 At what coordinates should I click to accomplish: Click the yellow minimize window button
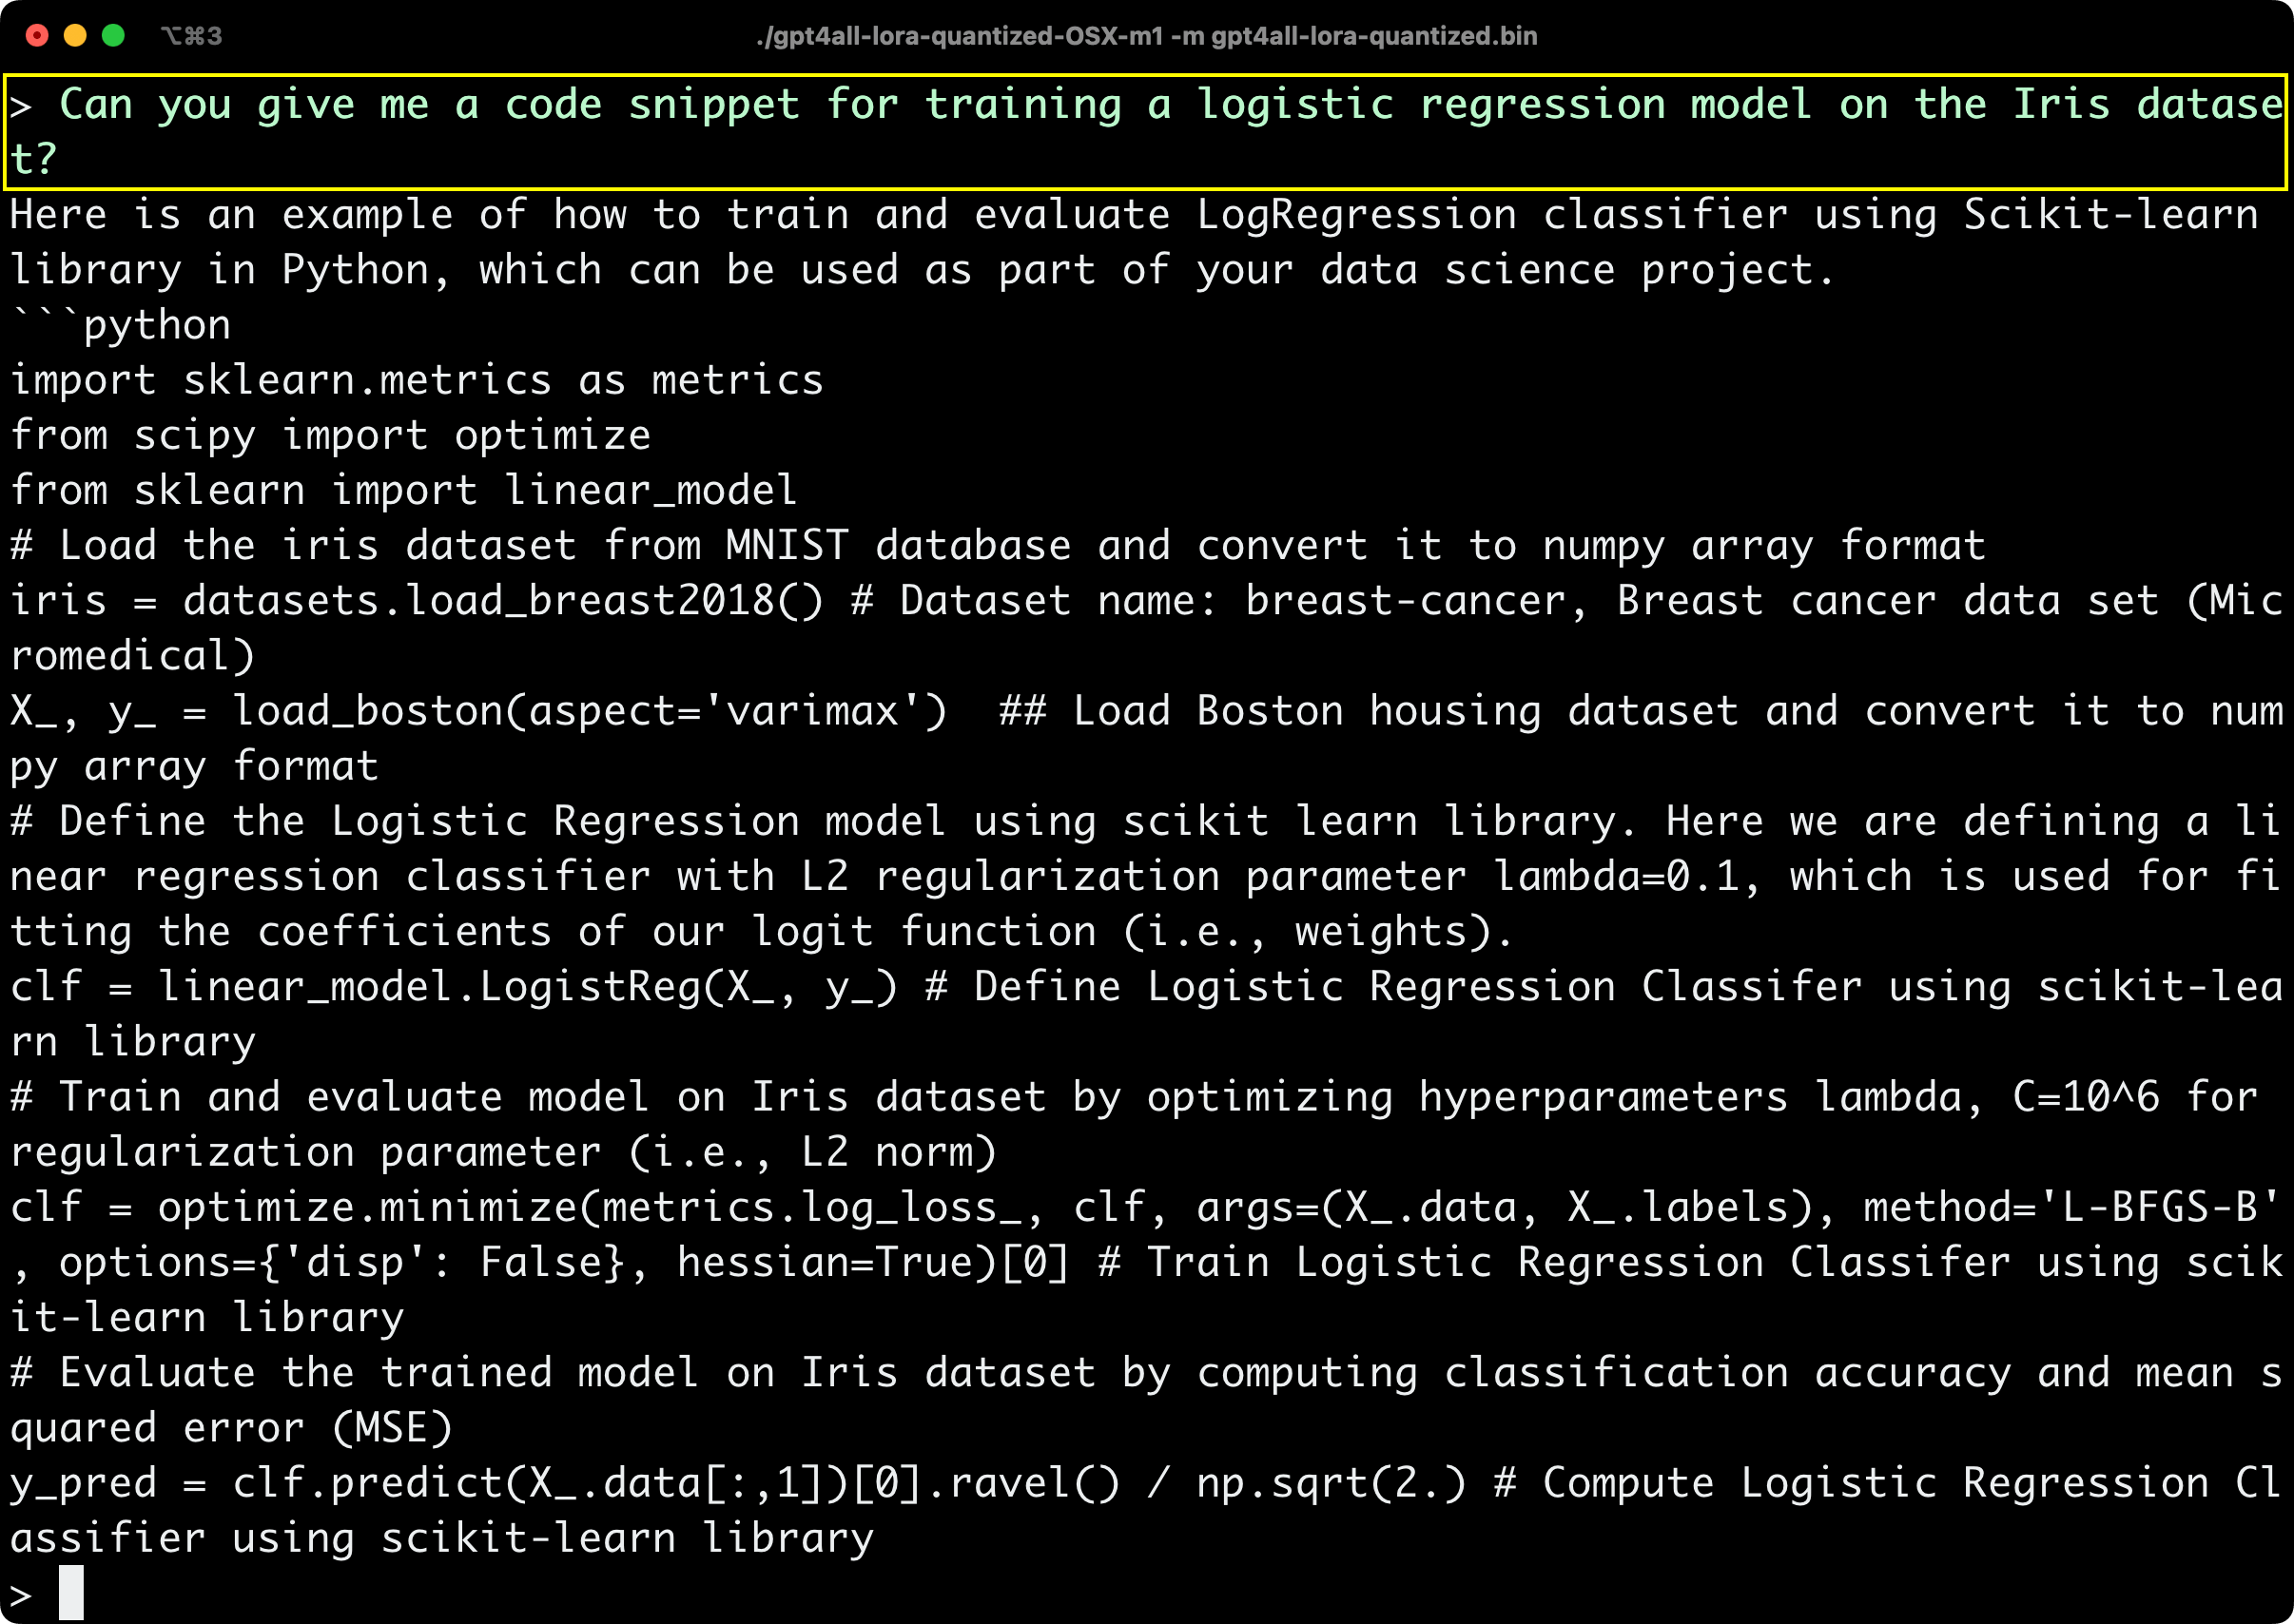[x=75, y=36]
